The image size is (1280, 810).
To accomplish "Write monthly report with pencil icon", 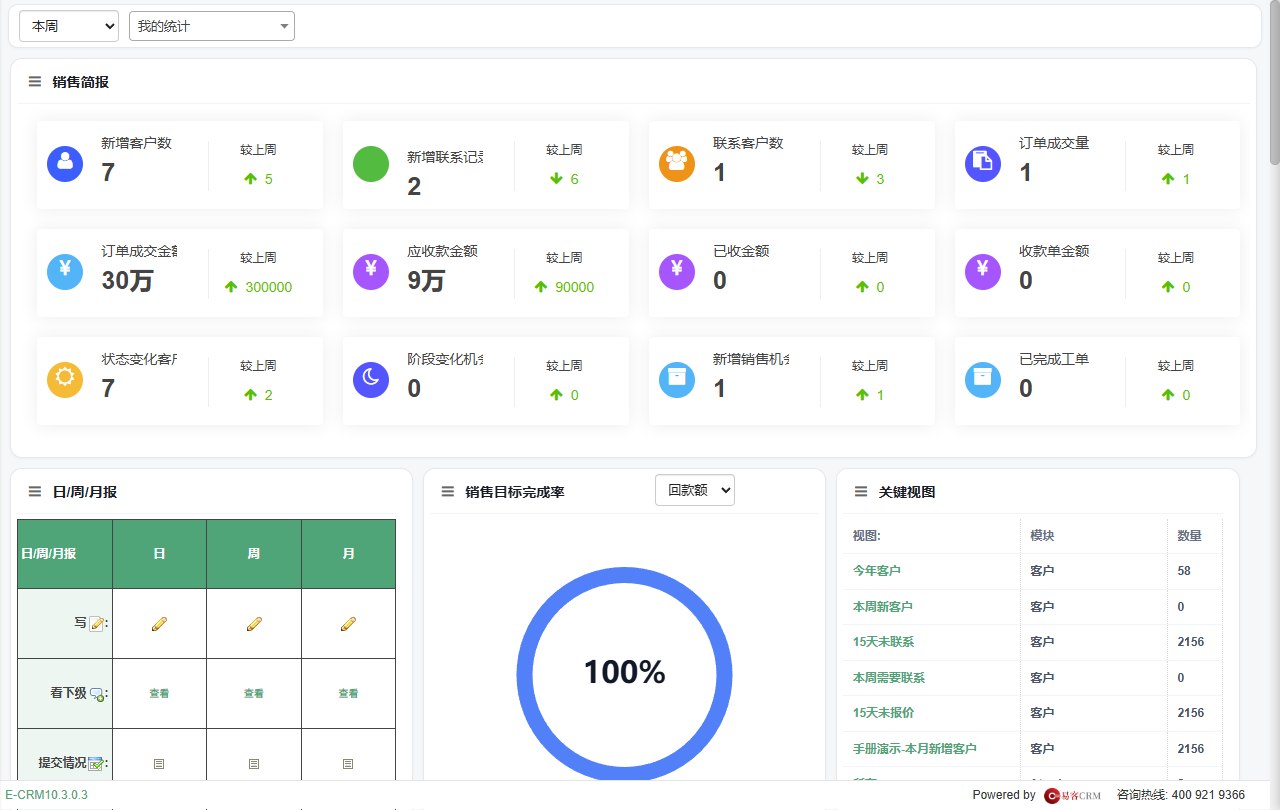I will tap(348, 624).
